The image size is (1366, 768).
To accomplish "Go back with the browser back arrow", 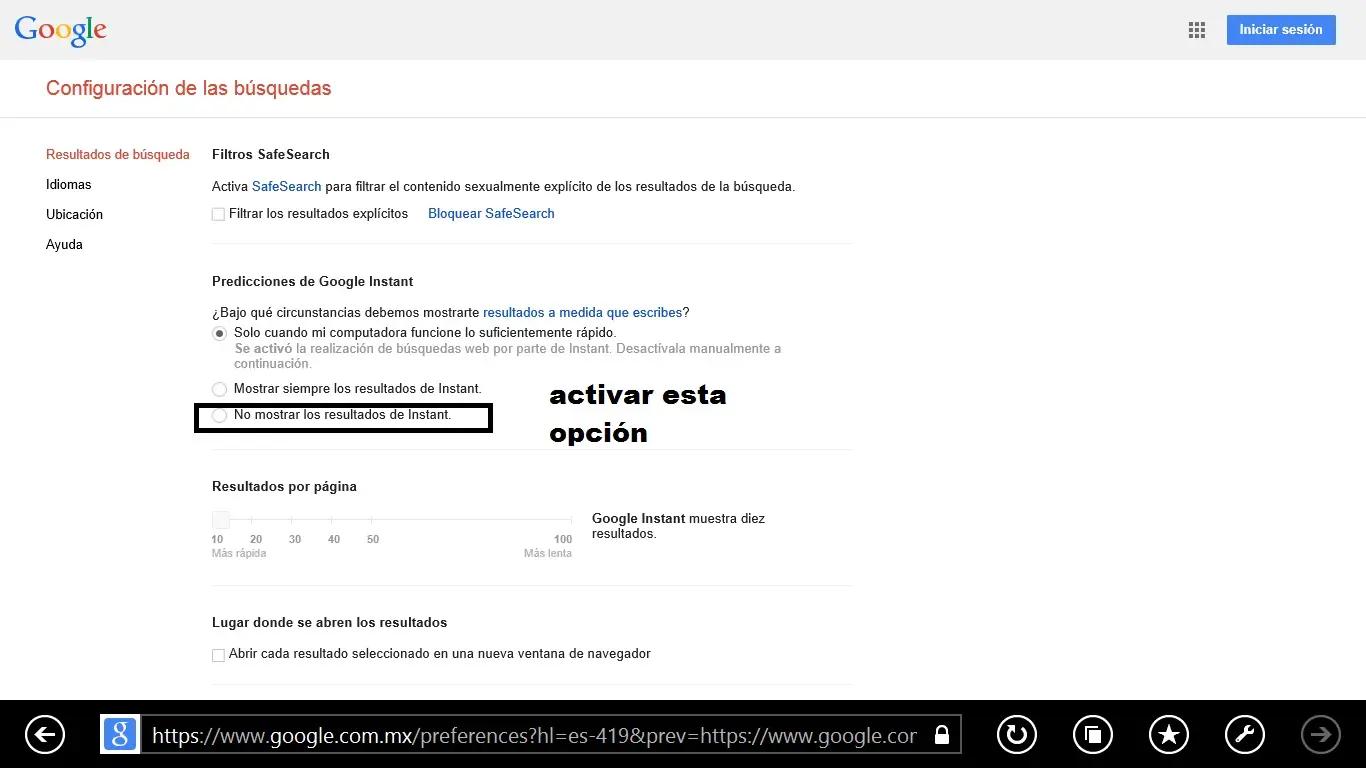I will click(x=45, y=735).
